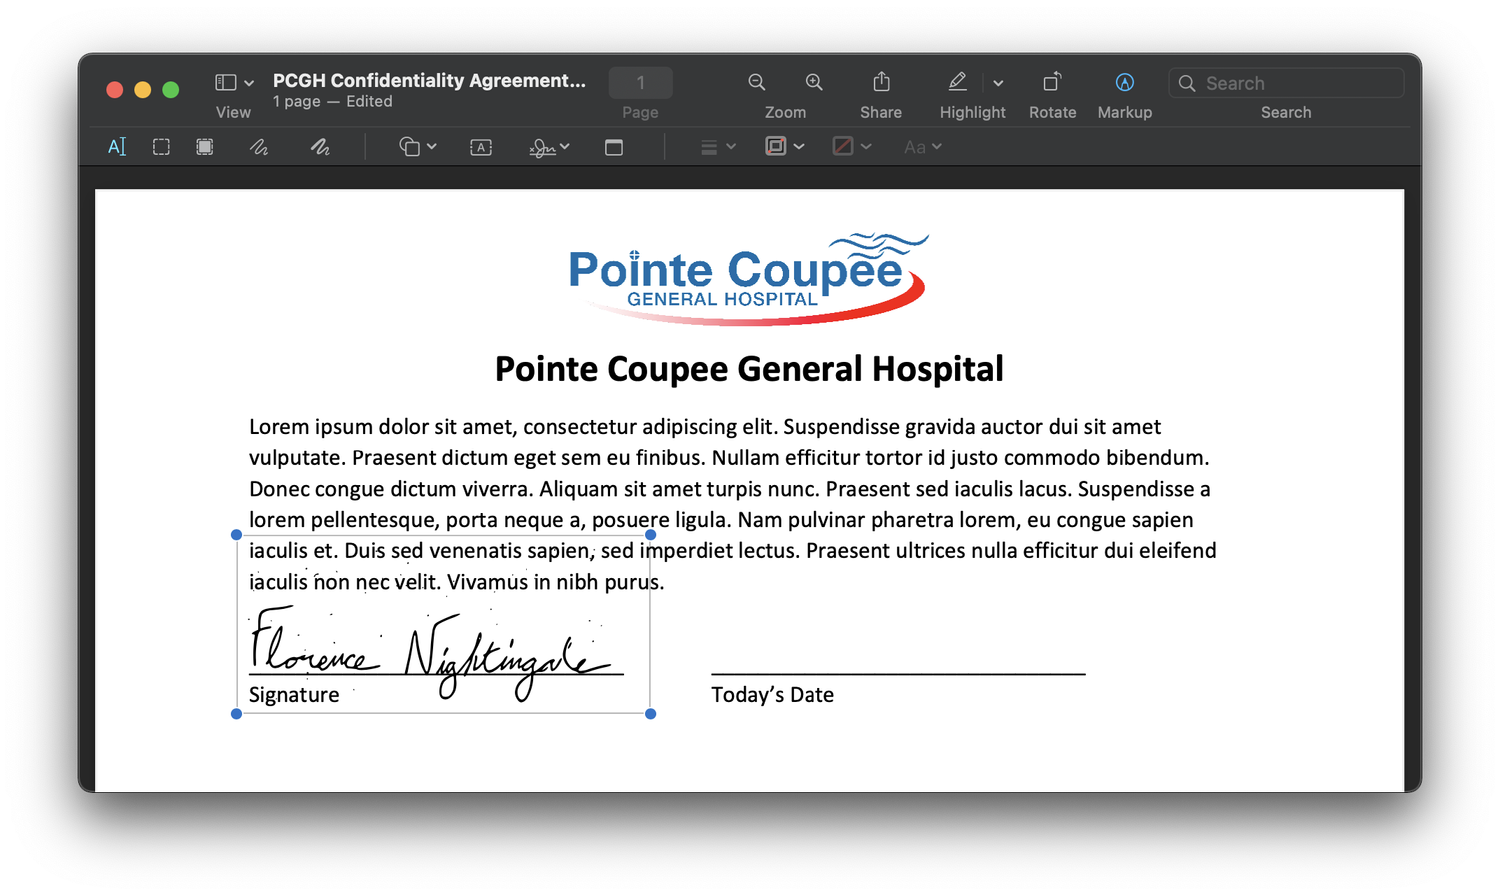Click the Zoom In magnifier
Image resolution: width=1500 pixels, height=896 pixels.
point(814,82)
